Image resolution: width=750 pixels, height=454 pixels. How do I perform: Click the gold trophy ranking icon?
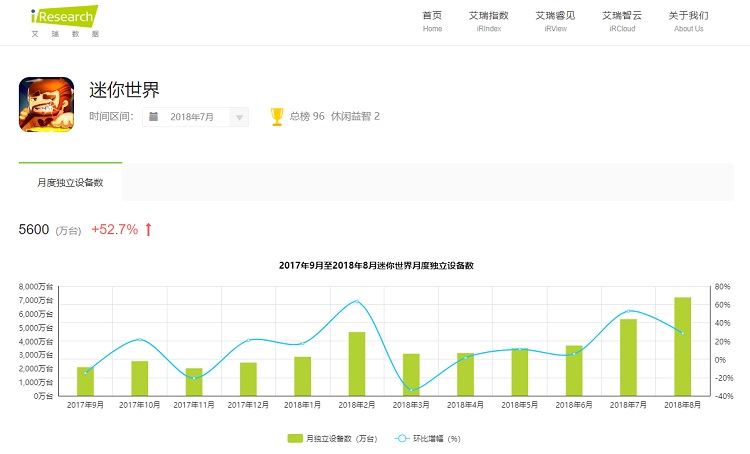277,117
